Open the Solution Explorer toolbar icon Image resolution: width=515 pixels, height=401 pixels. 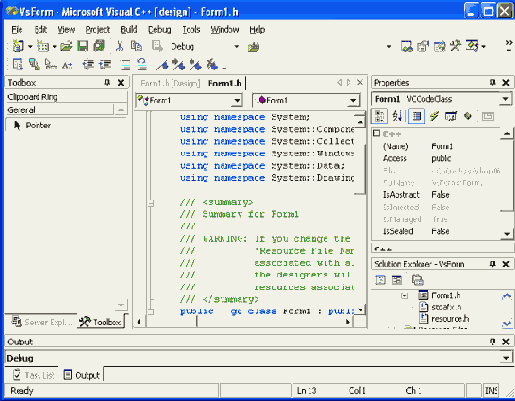point(406,46)
